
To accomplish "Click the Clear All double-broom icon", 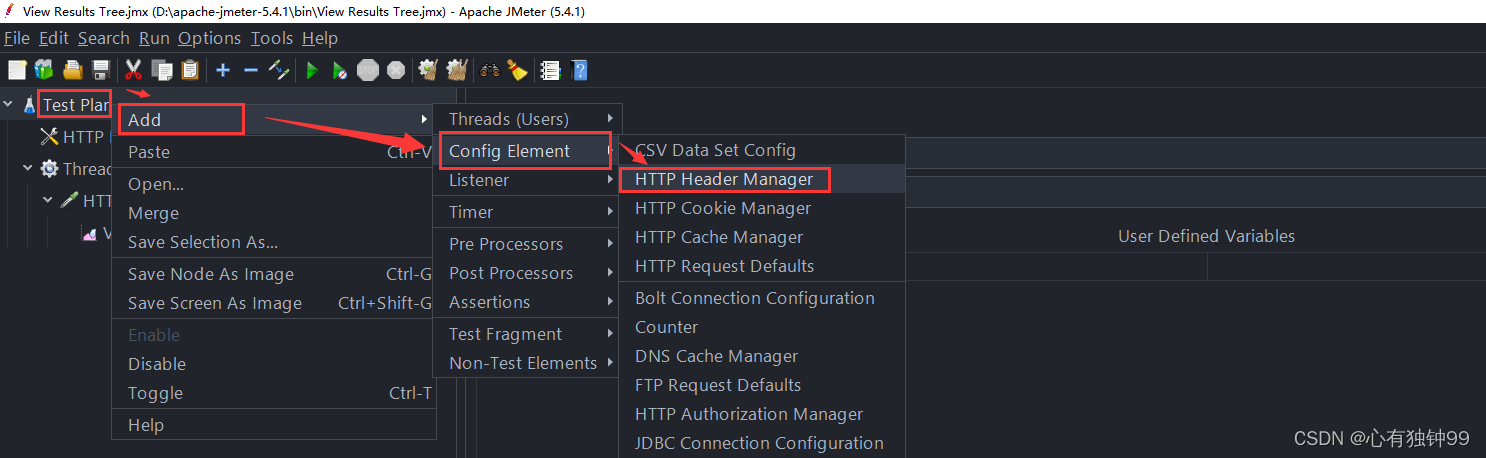I will pyautogui.click(x=457, y=70).
